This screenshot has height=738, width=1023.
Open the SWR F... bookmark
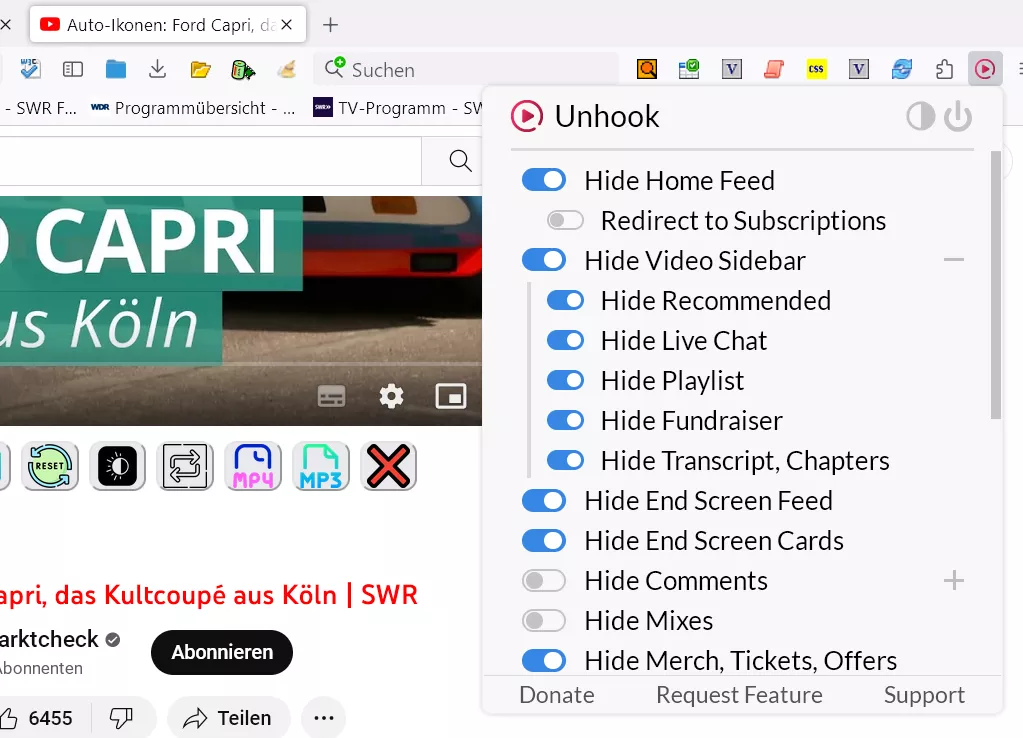pyautogui.click(x=40, y=108)
